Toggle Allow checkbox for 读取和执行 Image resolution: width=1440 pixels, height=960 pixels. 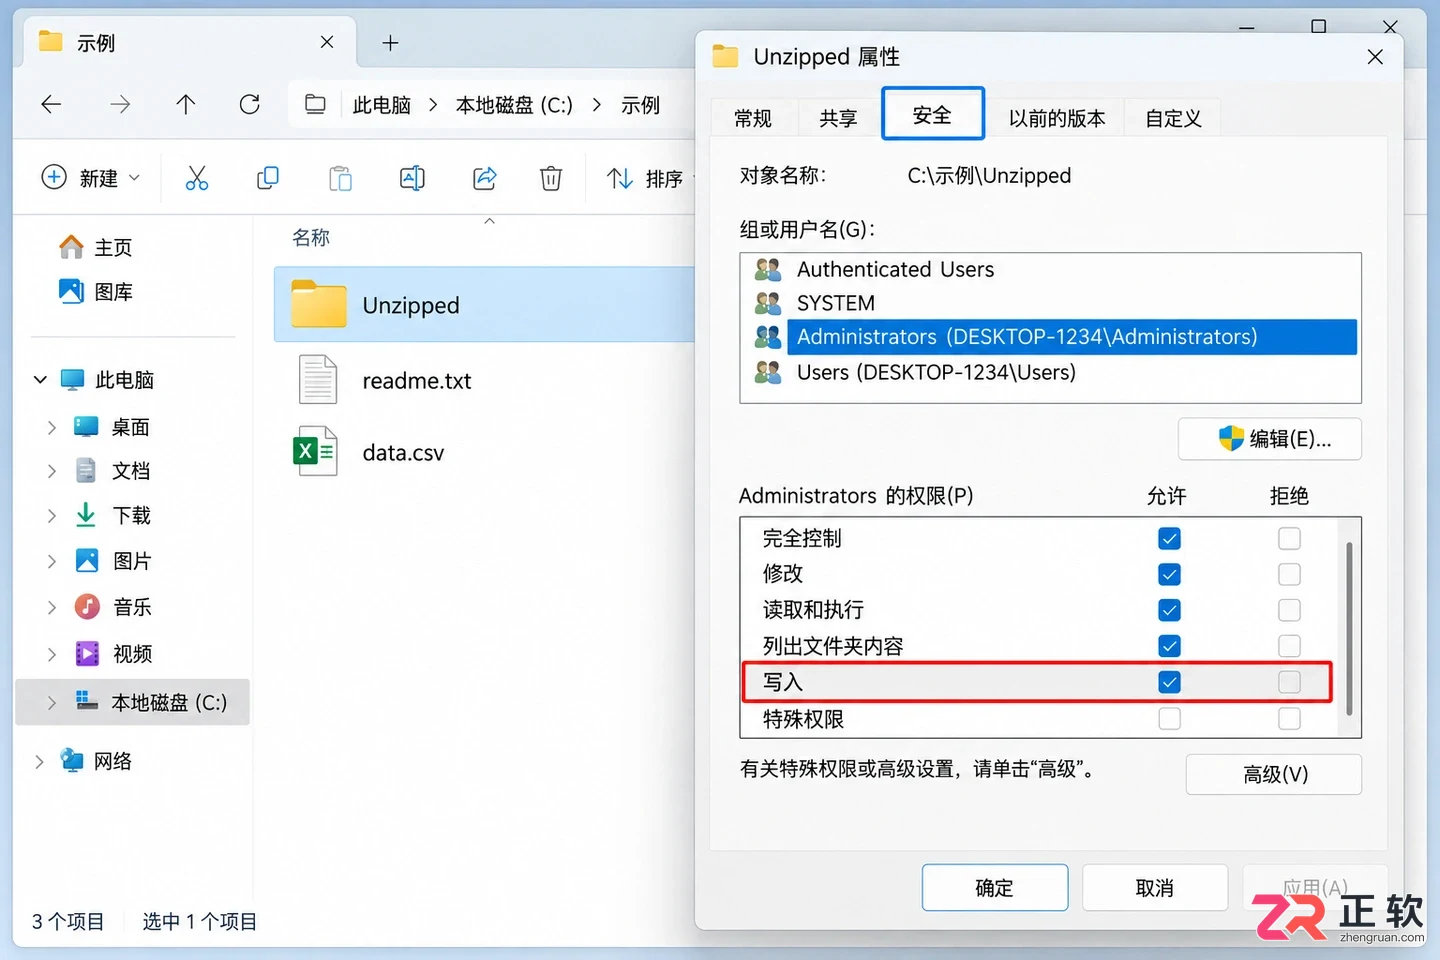pyautogui.click(x=1169, y=610)
